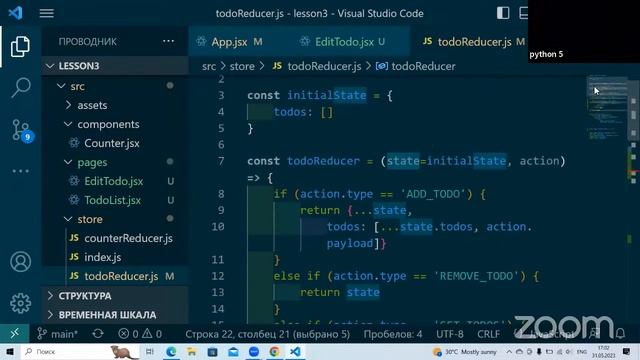Image resolution: width=640 pixels, height=360 pixels.
Task: Open EditTodo.jsx in the explorer
Action: (114, 181)
